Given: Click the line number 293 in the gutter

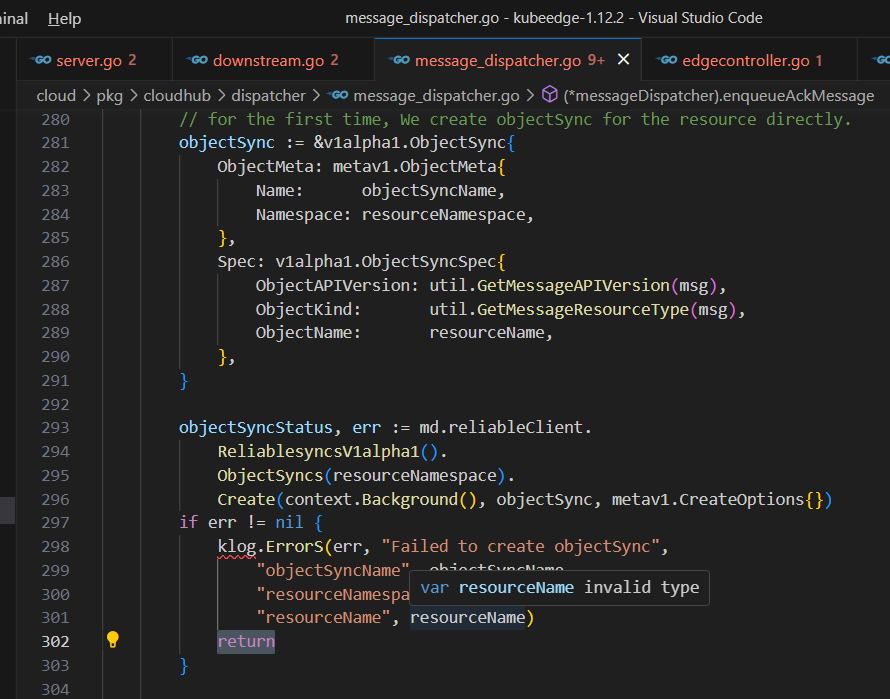Looking at the screenshot, I should tap(55, 427).
